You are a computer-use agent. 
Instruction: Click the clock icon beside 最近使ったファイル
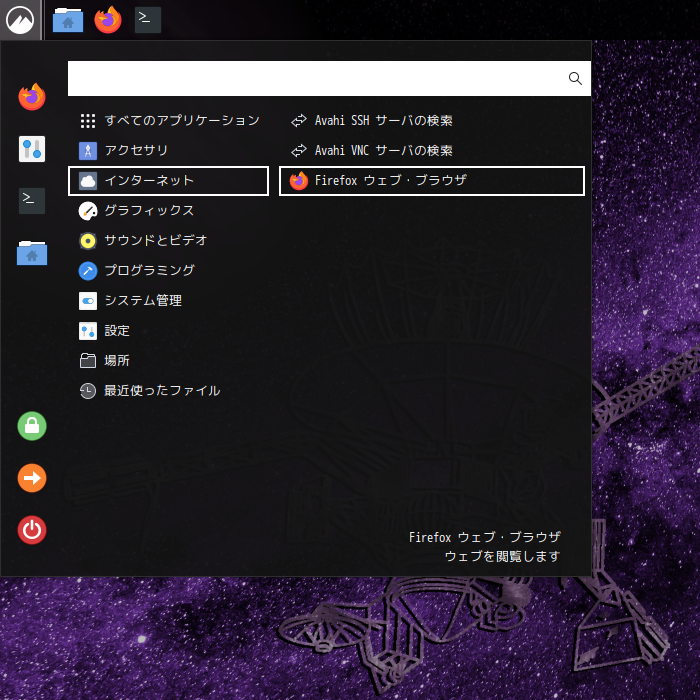pos(88,391)
